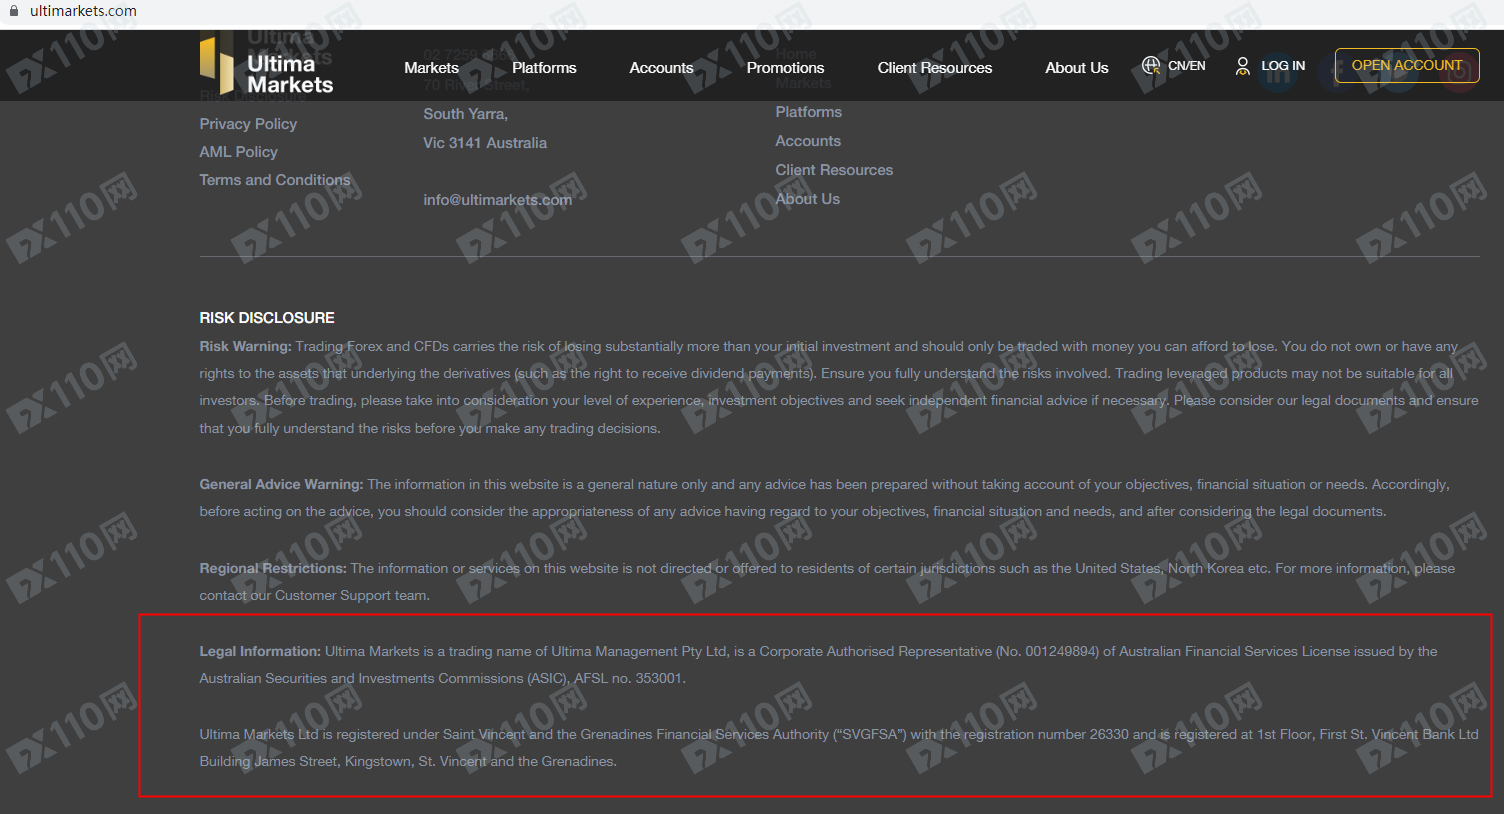Click the footer Platforms link
1504x814 pixels.
pyautogui.click(x=808, y=112)
